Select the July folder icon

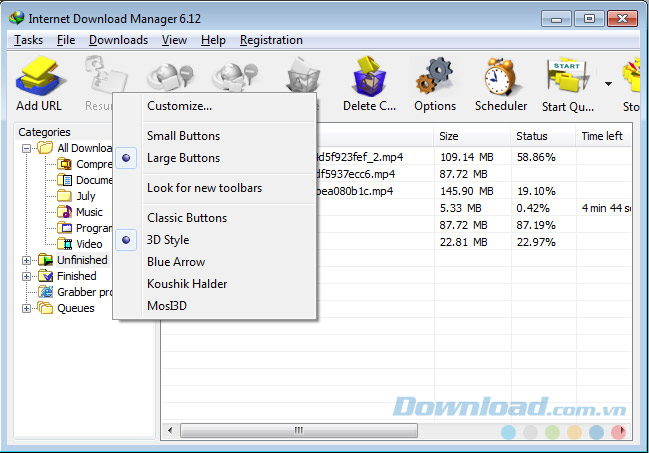click(64, 196)
